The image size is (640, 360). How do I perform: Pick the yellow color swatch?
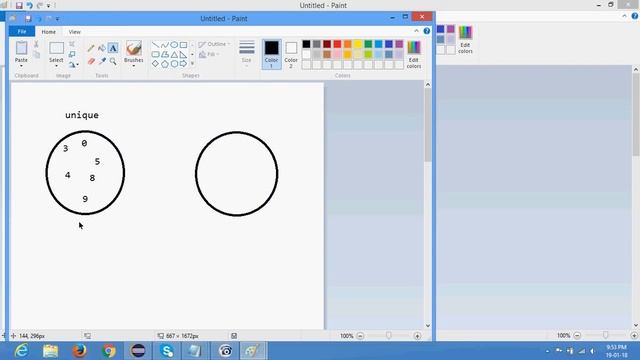click(358, 44)
